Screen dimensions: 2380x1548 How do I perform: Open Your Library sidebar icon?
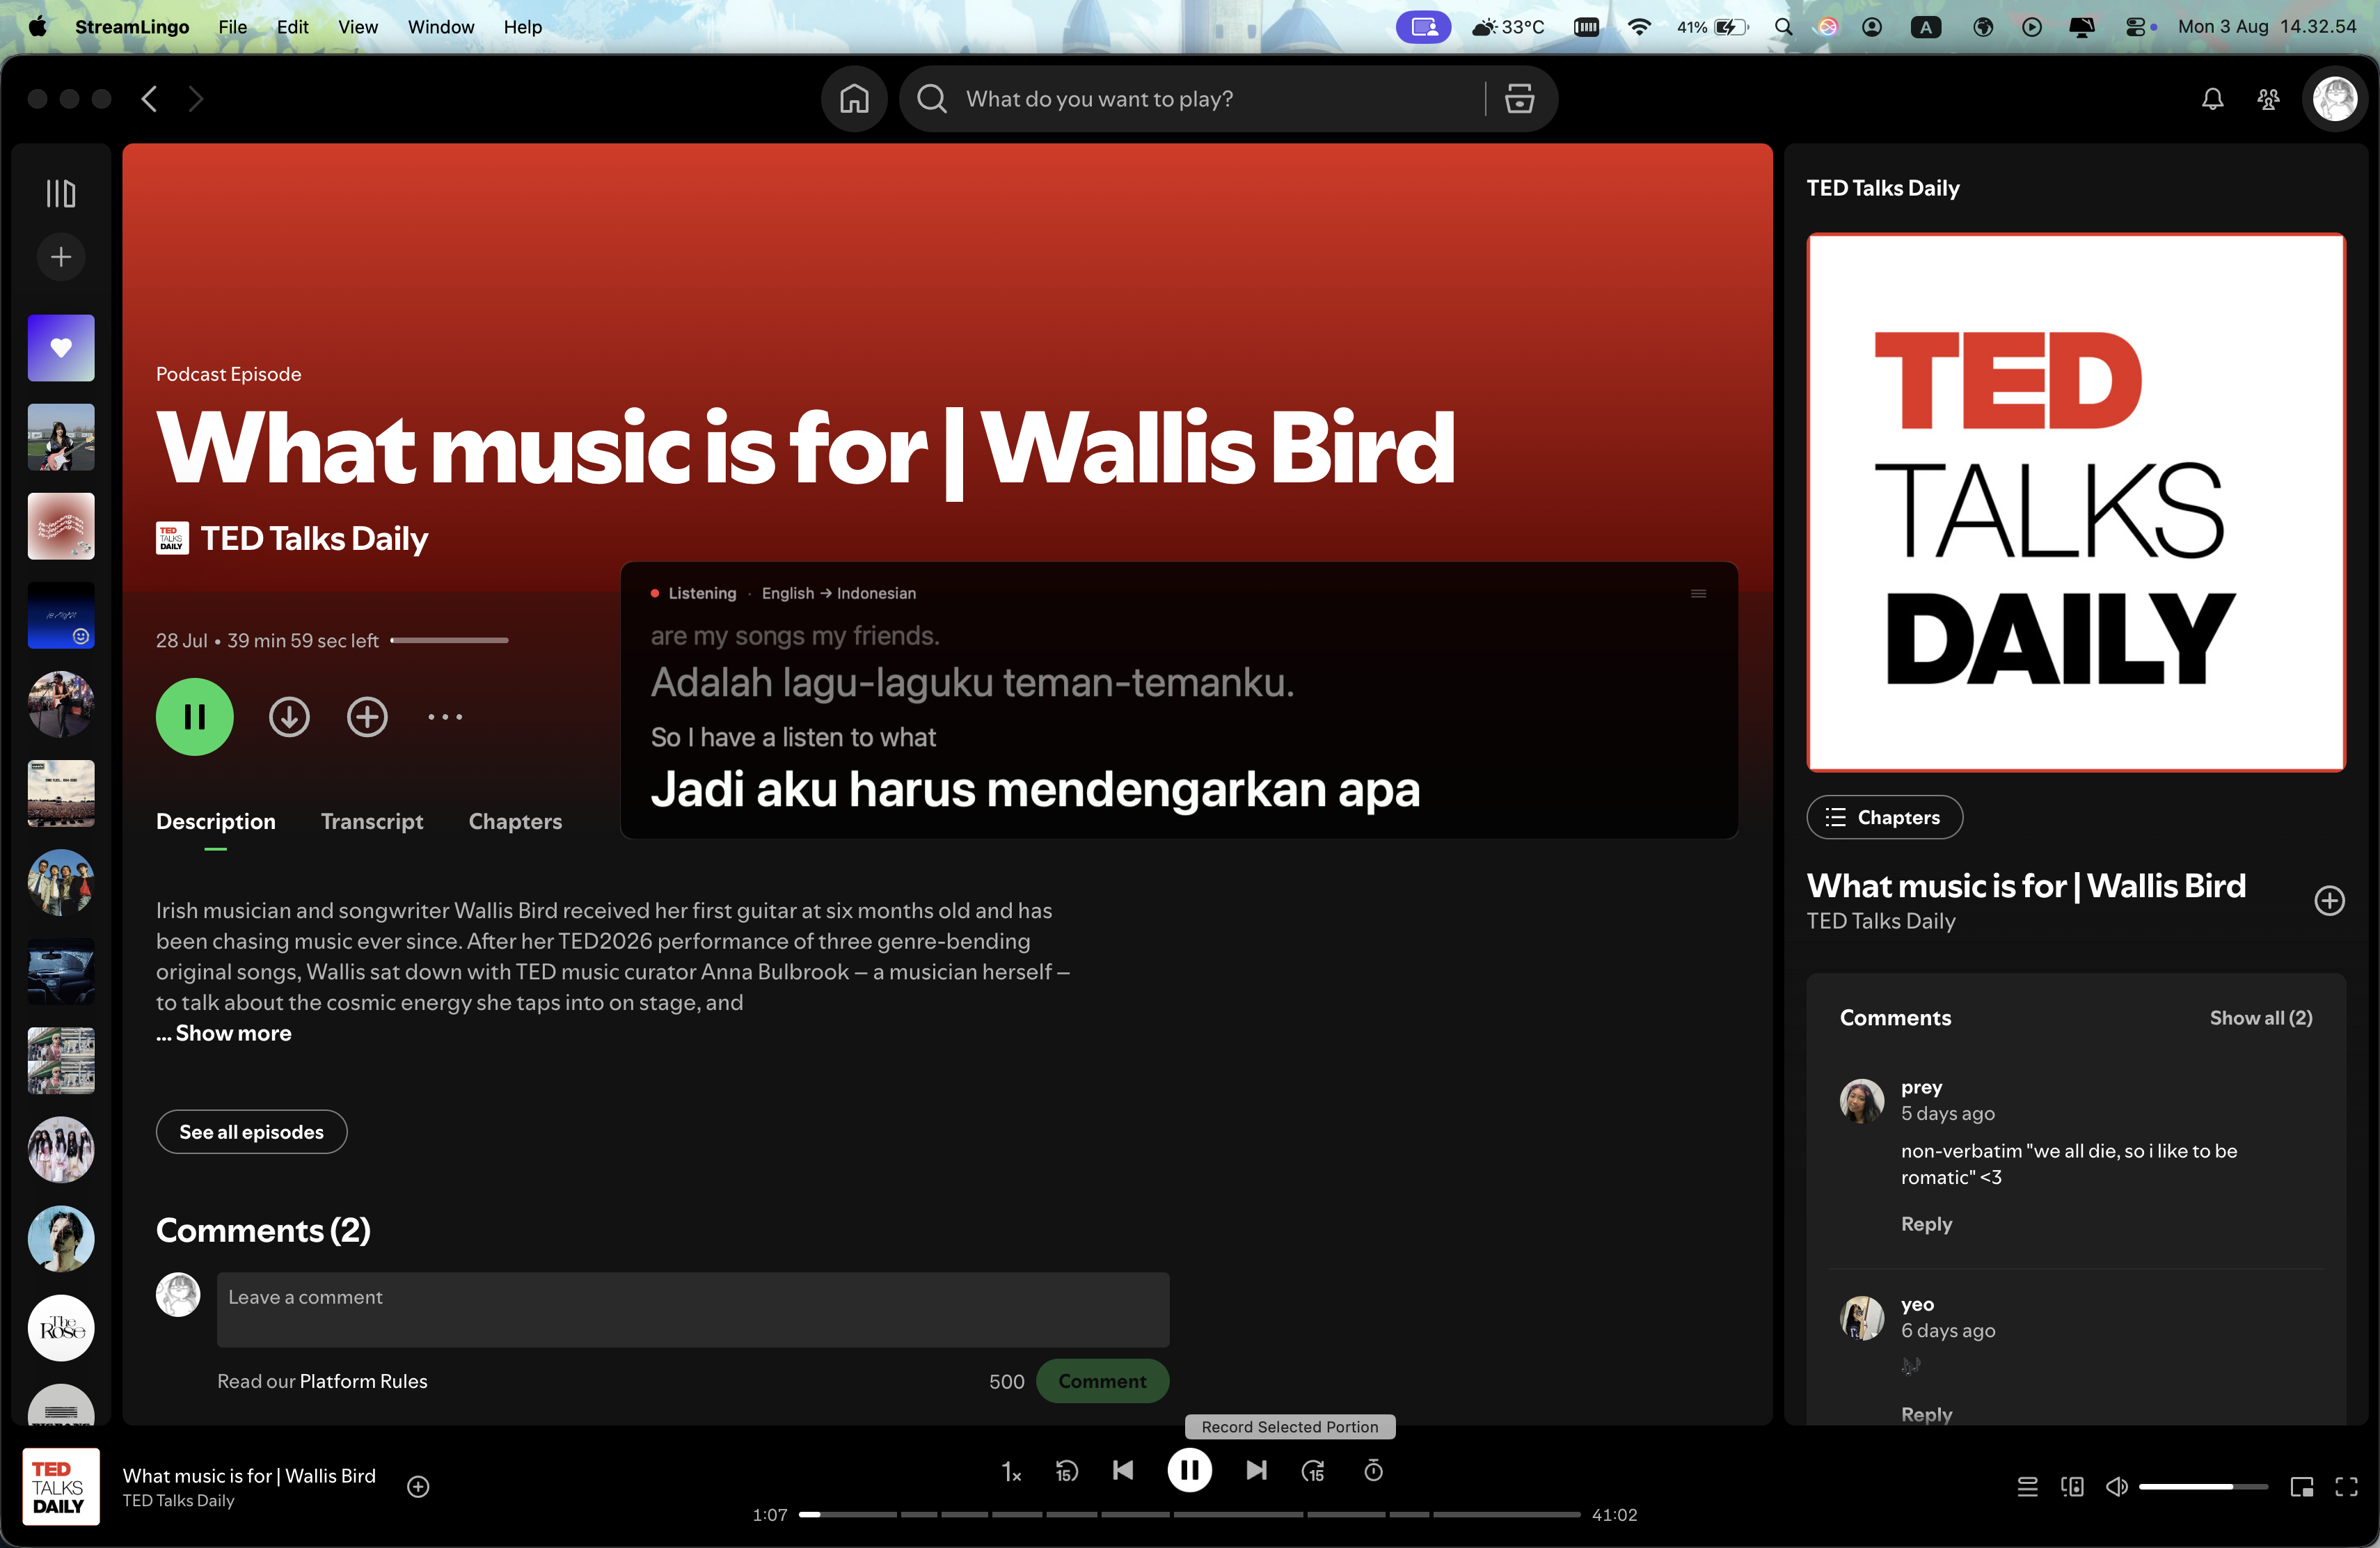[61, 193]
